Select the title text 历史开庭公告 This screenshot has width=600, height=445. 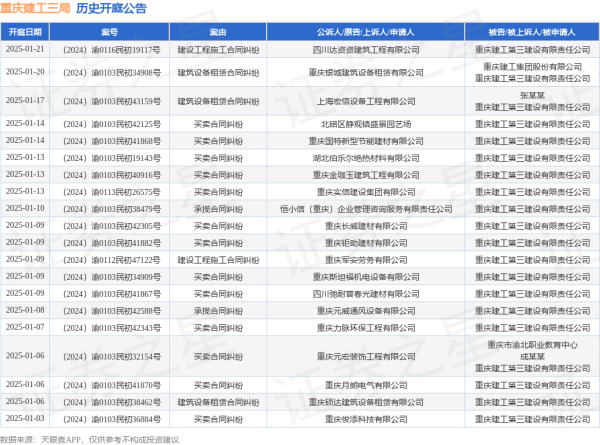(x=111, y=8)
